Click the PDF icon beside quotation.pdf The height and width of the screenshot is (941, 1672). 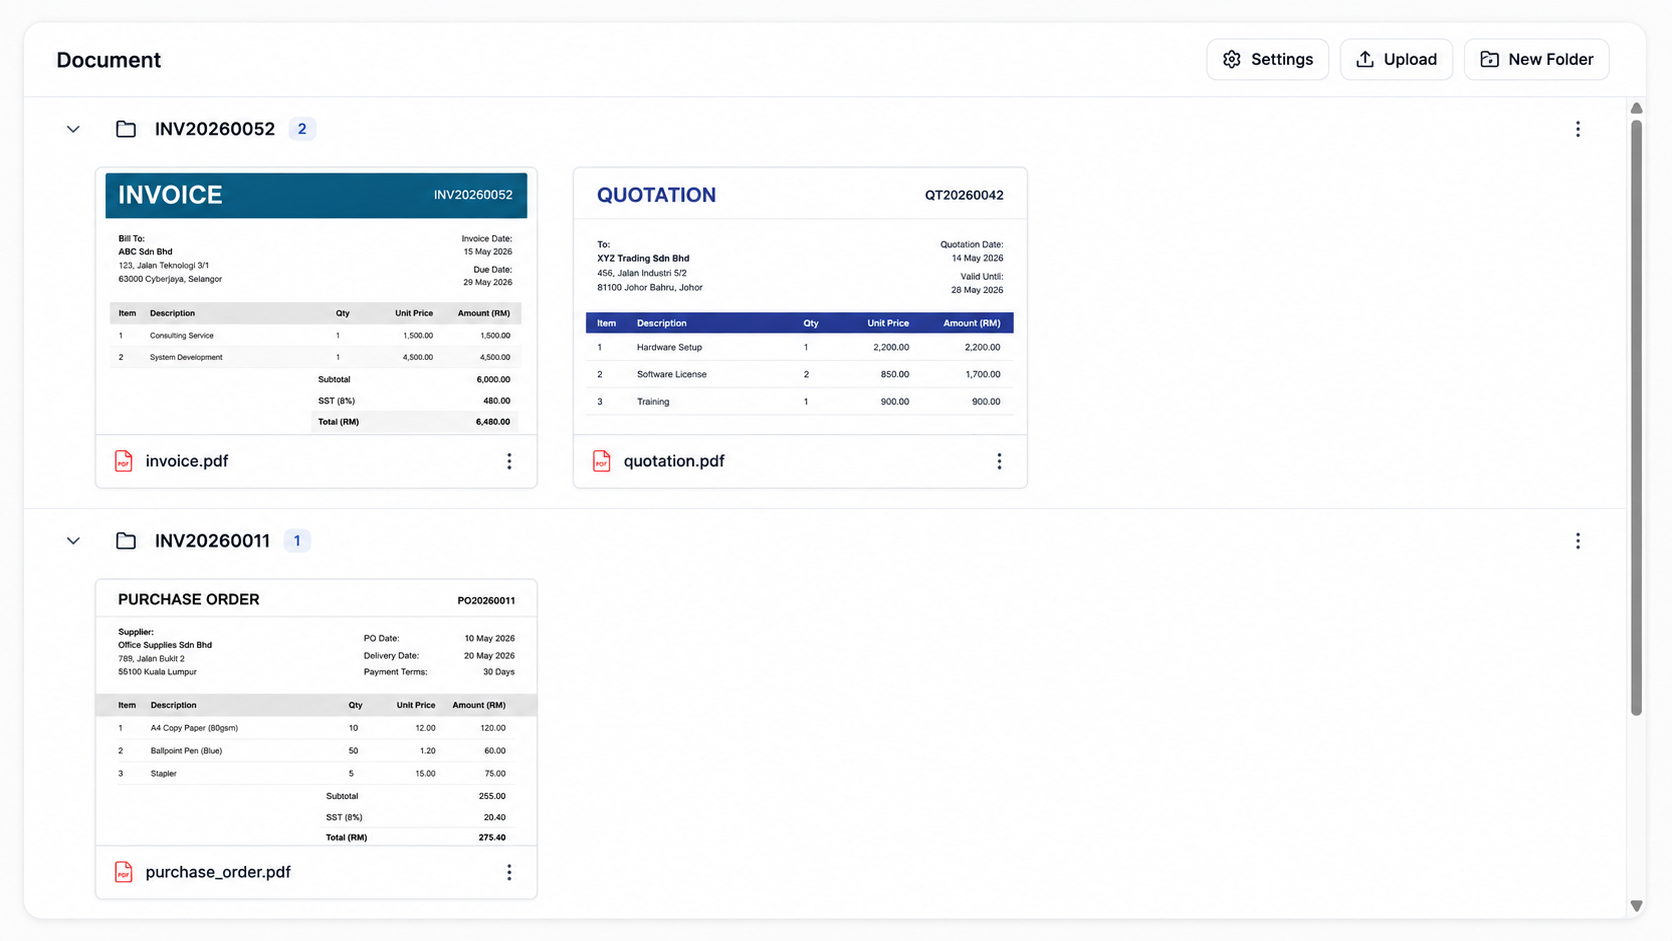pyautogui.click(x=601, y=461)
